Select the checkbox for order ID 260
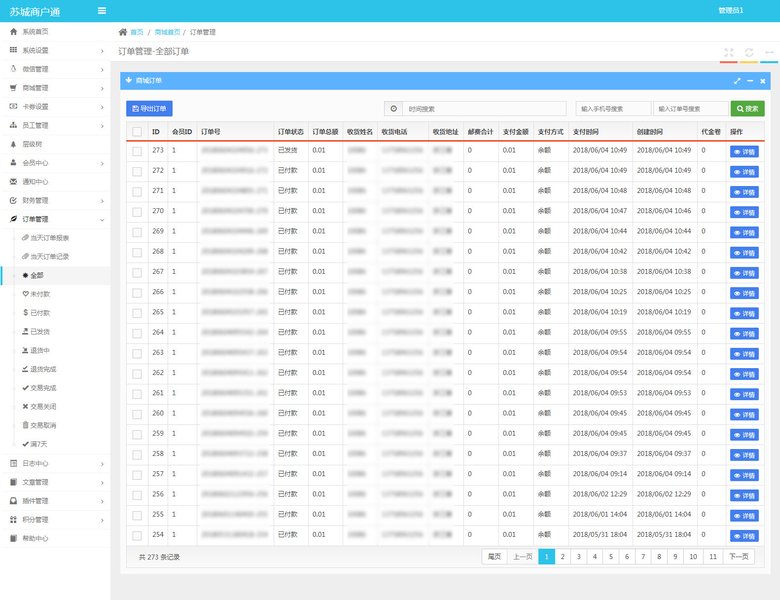 tap(137, 413)
